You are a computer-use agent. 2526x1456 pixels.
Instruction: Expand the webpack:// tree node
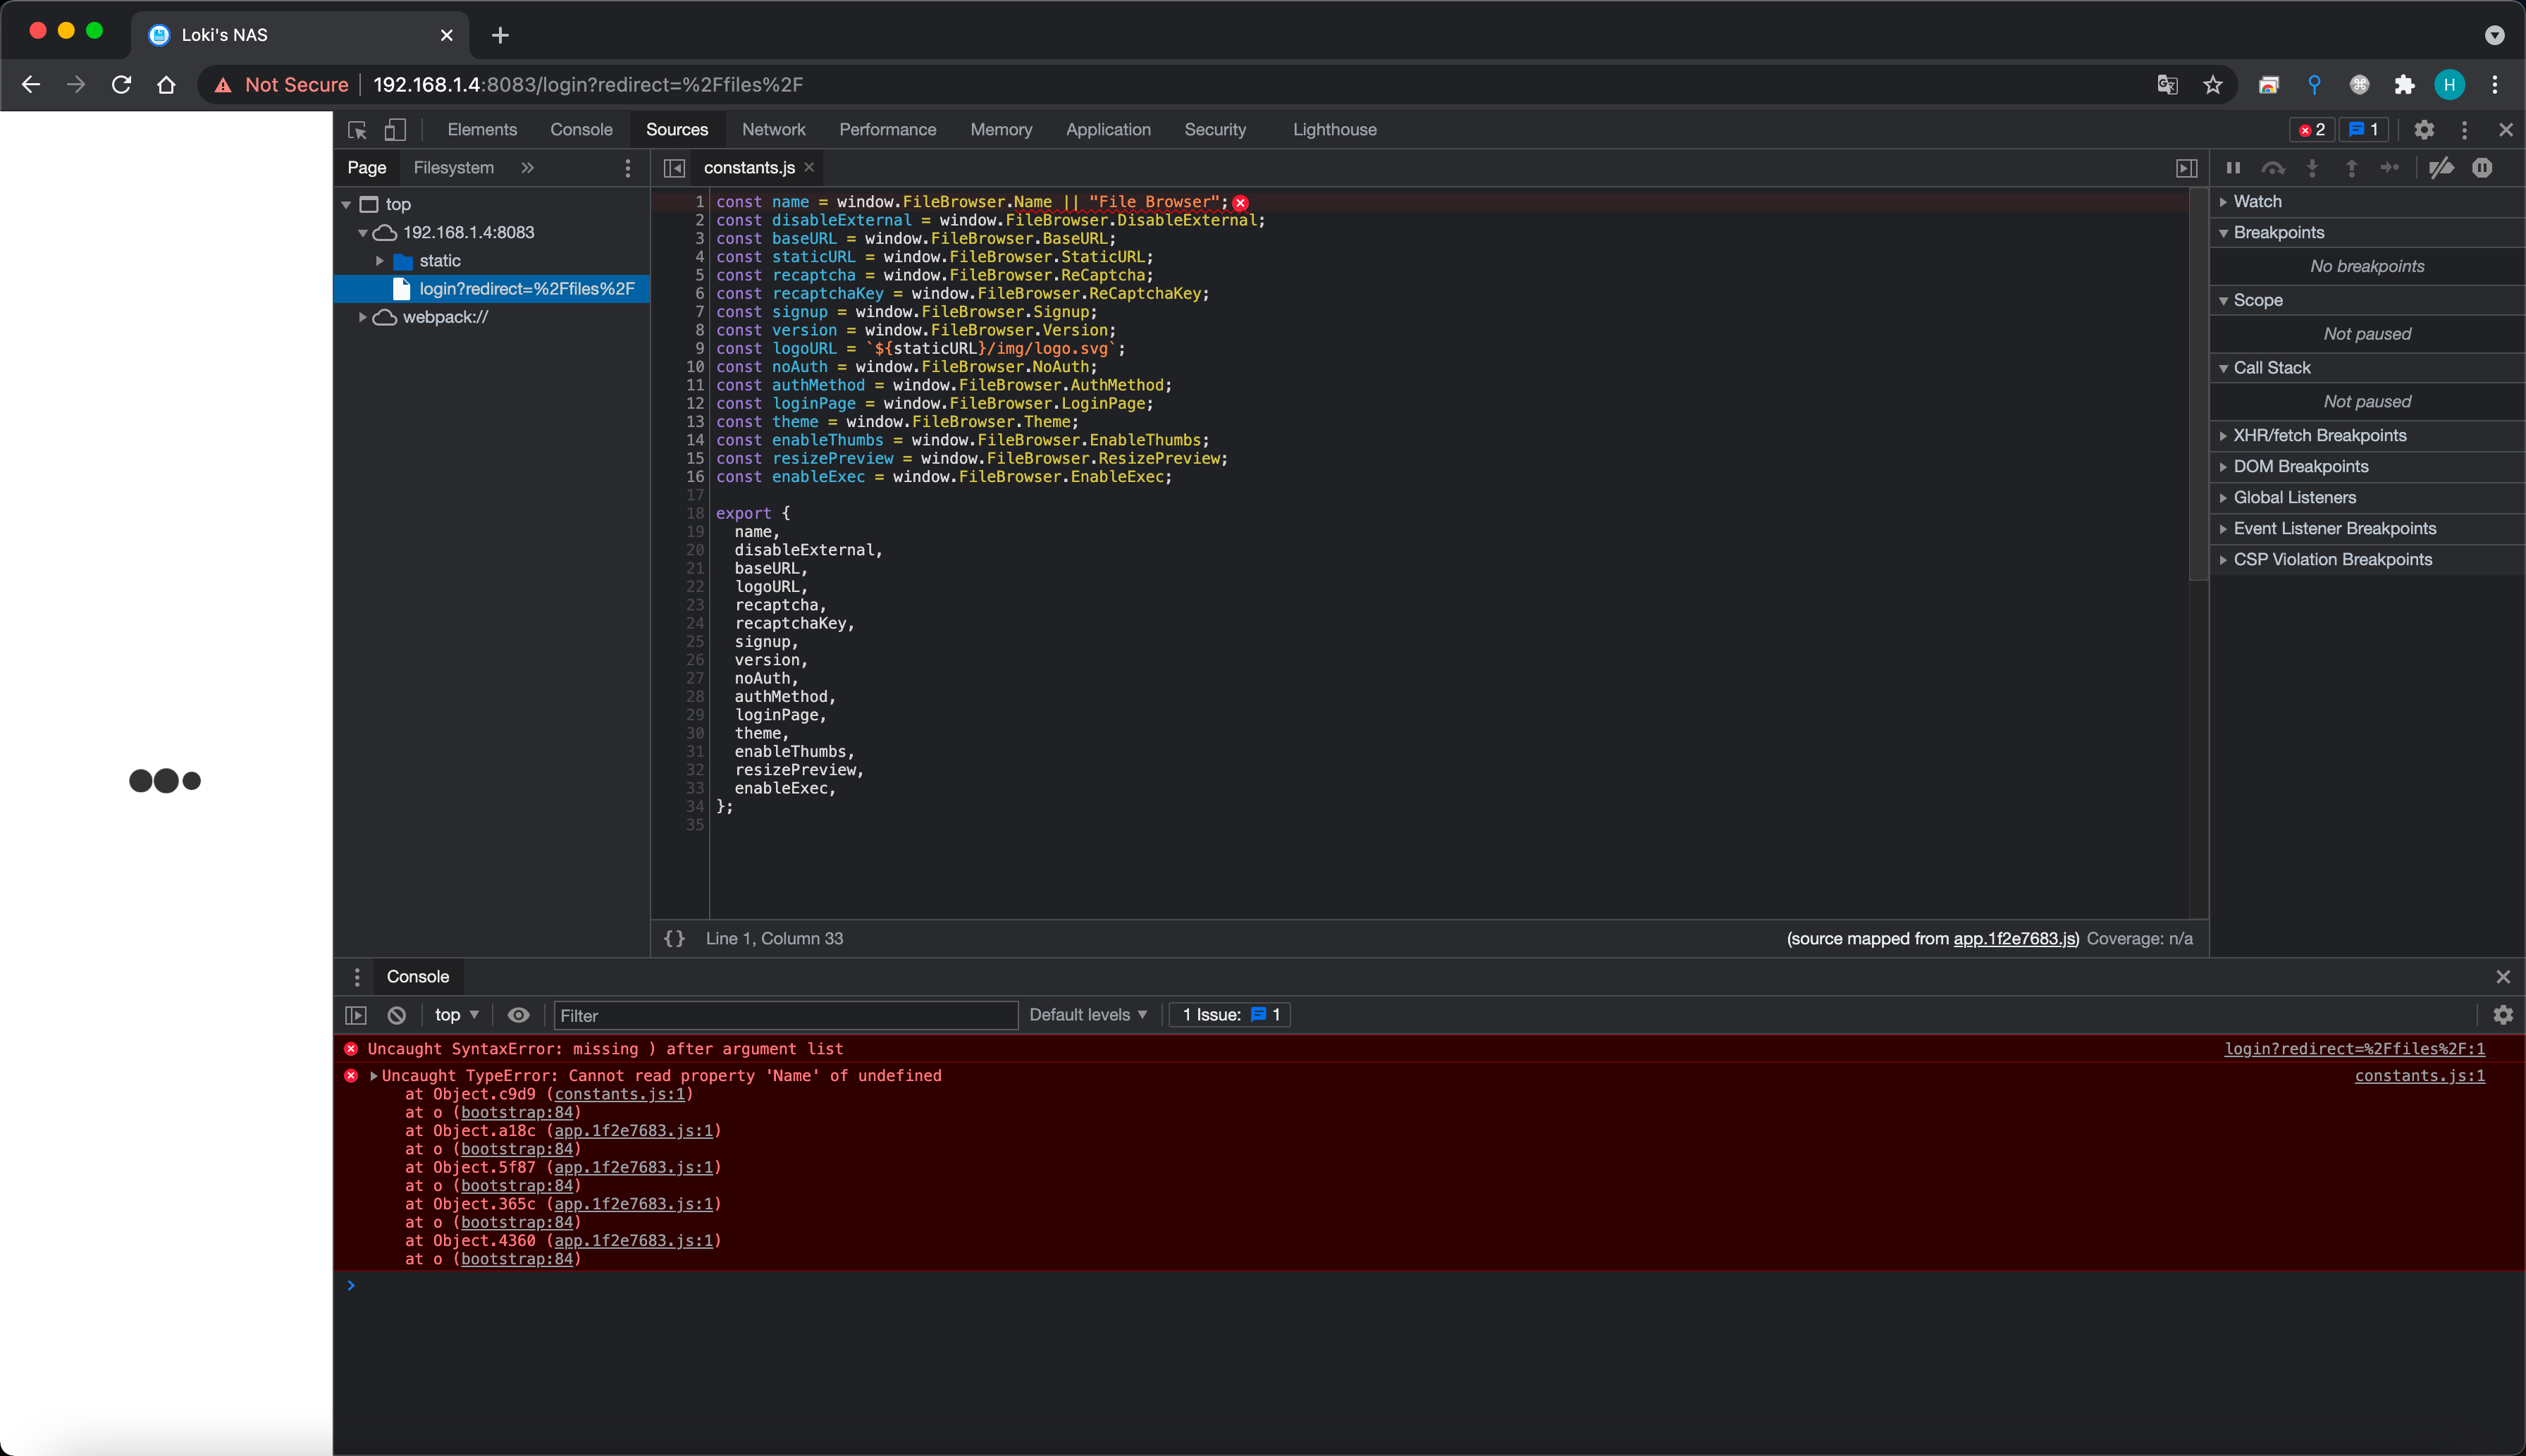363,317
